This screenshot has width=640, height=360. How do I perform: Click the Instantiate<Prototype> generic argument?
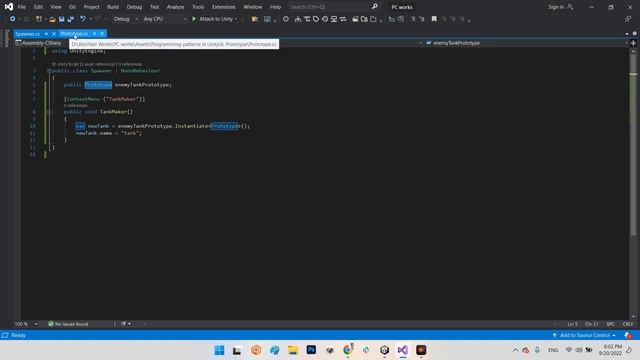point(224,126)
